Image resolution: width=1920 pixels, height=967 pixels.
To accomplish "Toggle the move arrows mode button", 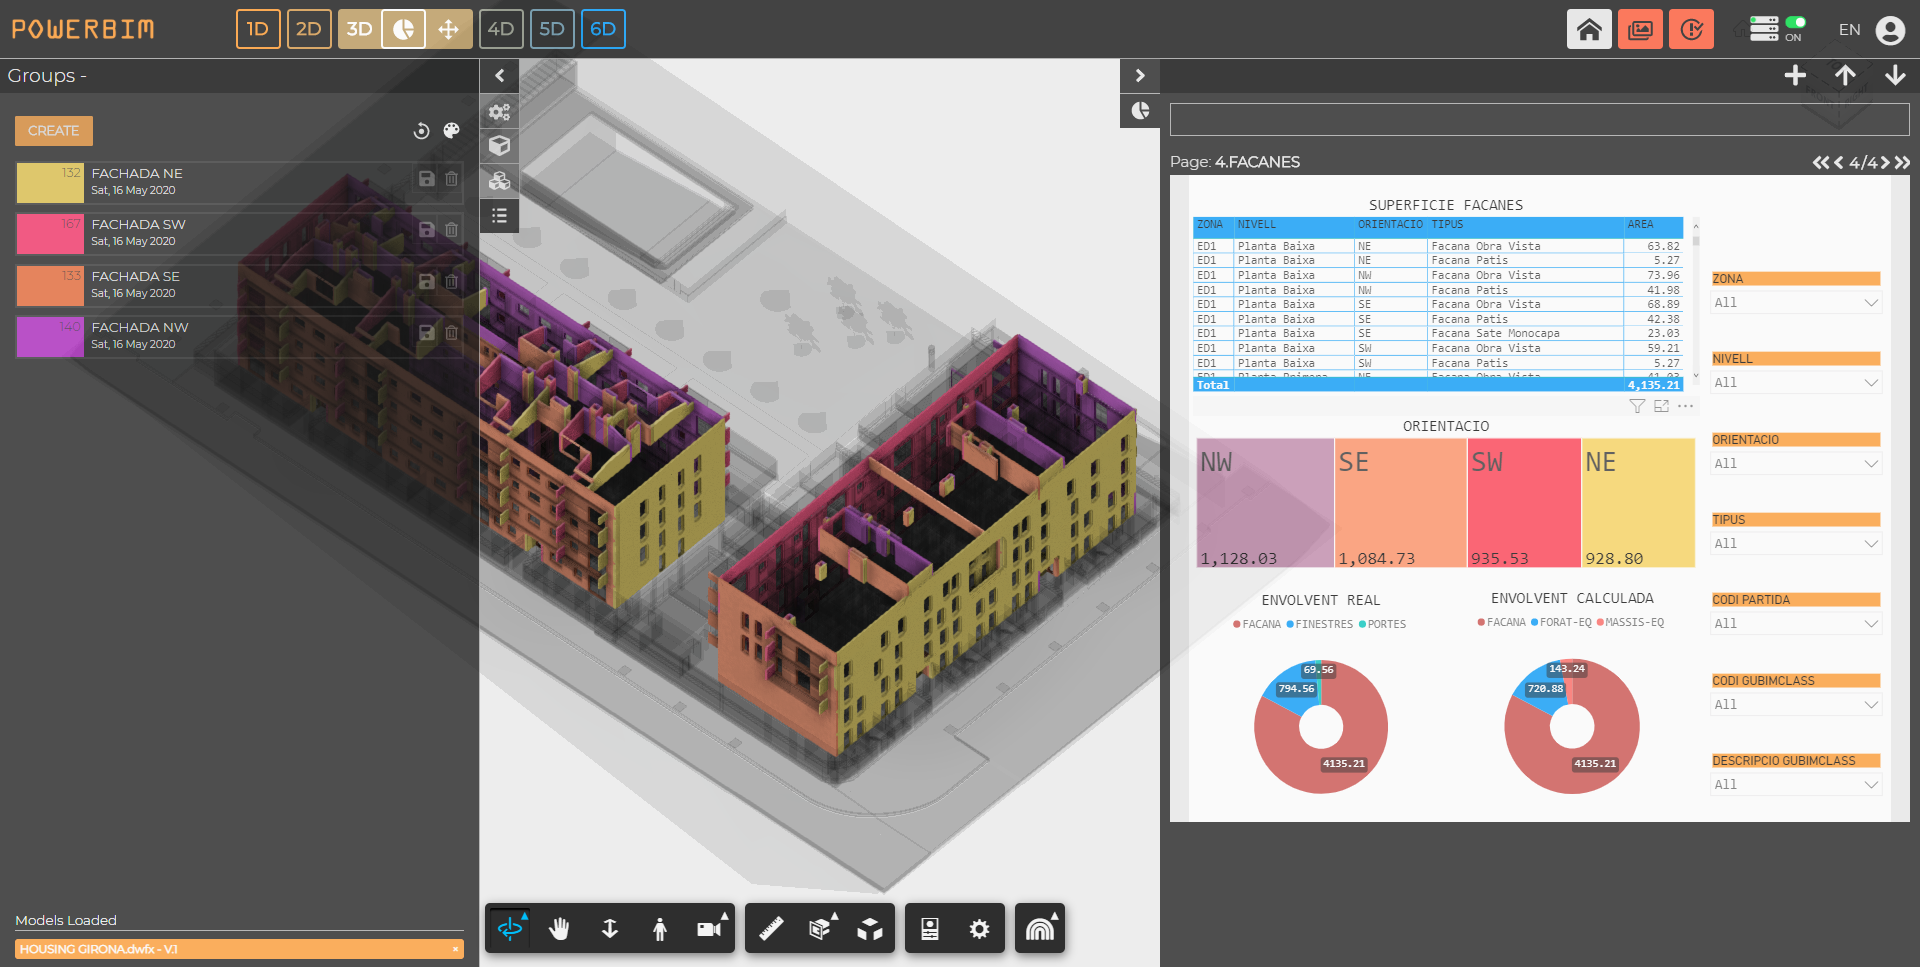I will tap(449, 29).
